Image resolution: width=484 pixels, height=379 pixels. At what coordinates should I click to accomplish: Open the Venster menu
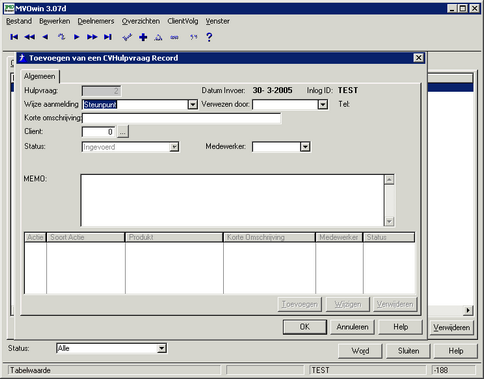217,21
